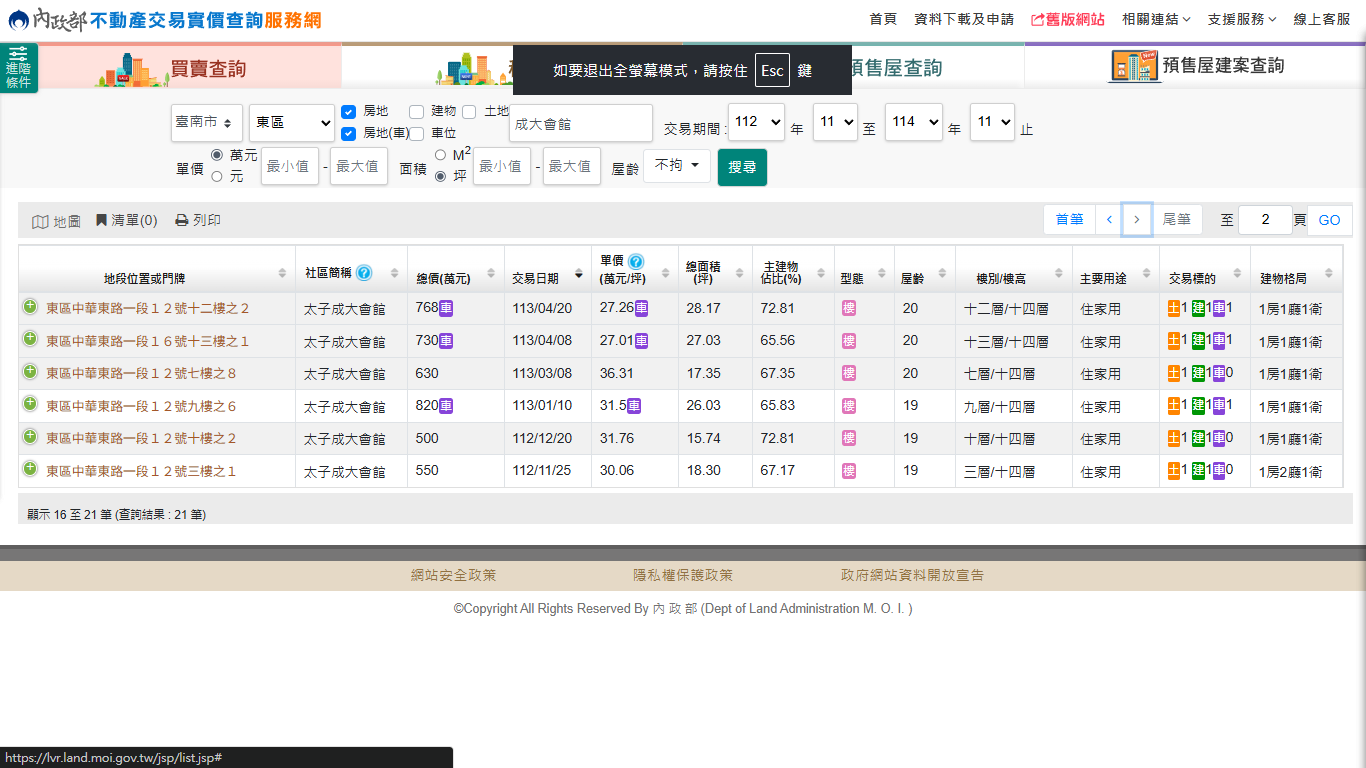Select the 元 unit price radio button
Image resolution: width=1366 pixels, height=768 pixels.
216,177
